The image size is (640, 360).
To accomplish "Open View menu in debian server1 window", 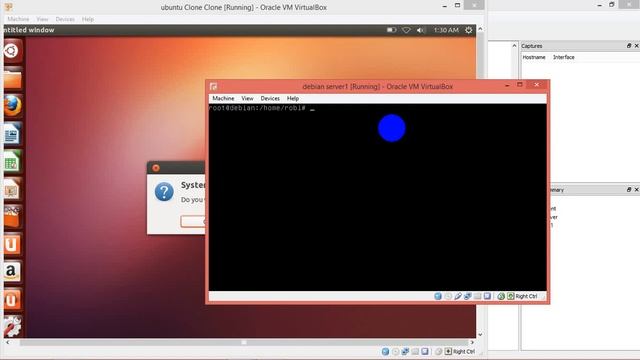I will point(247,98).
